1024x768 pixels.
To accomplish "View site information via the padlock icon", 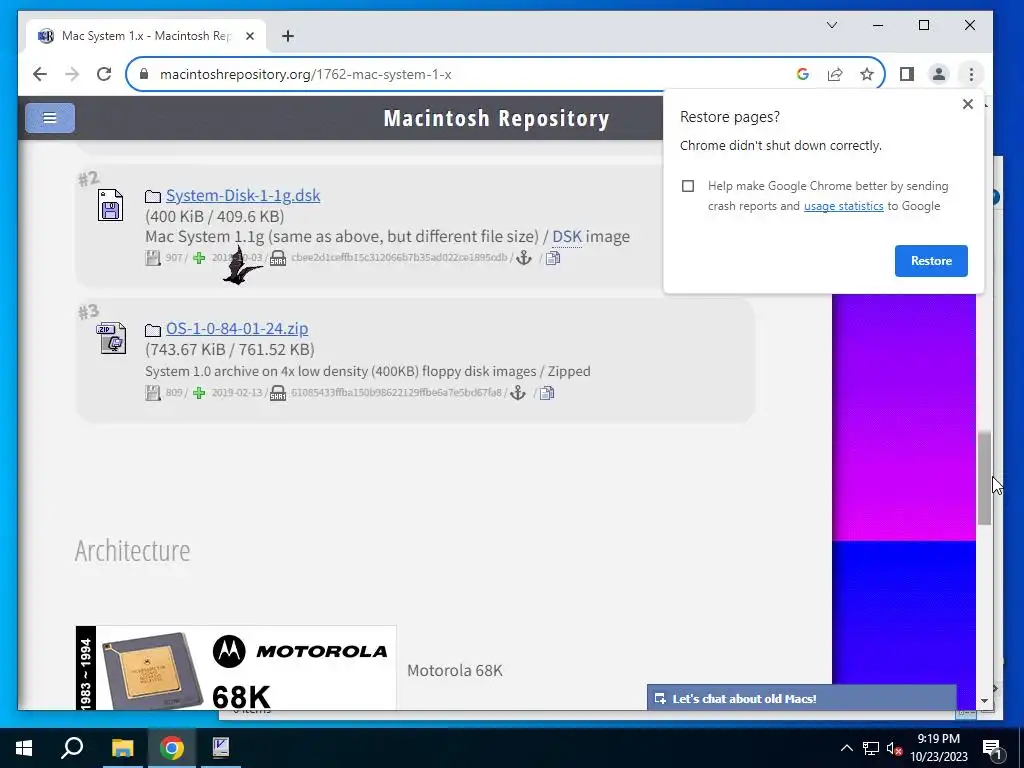I will pyautogui.click(x=144, y=74).
